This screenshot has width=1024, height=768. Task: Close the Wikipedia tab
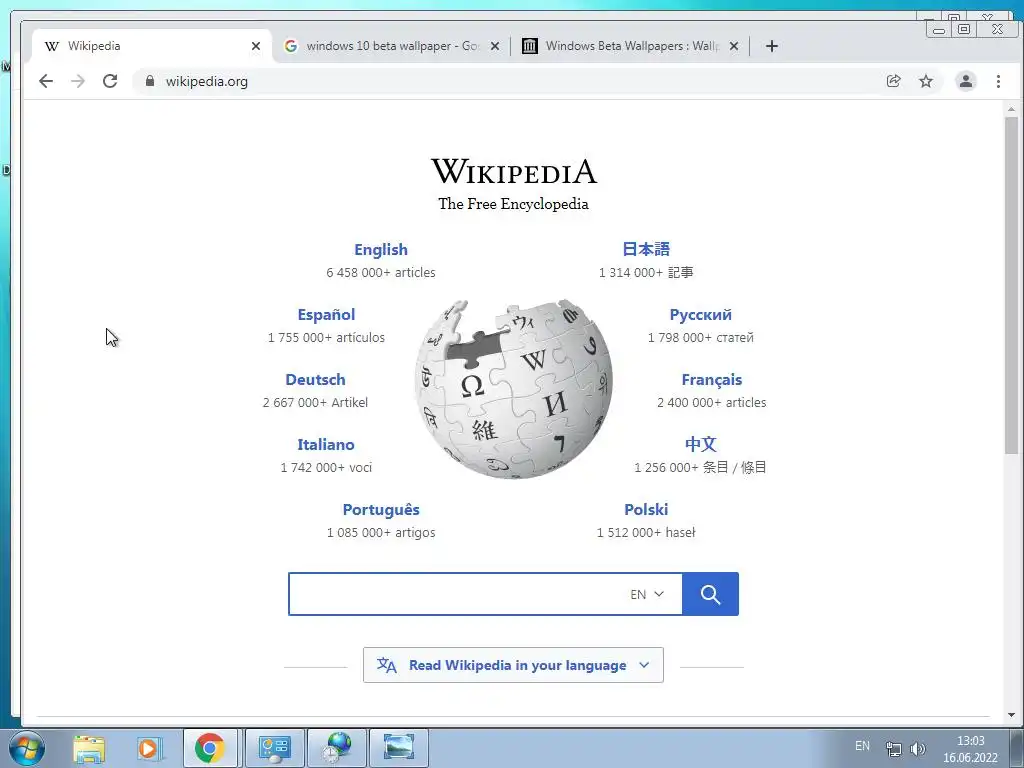pos(256,46)
